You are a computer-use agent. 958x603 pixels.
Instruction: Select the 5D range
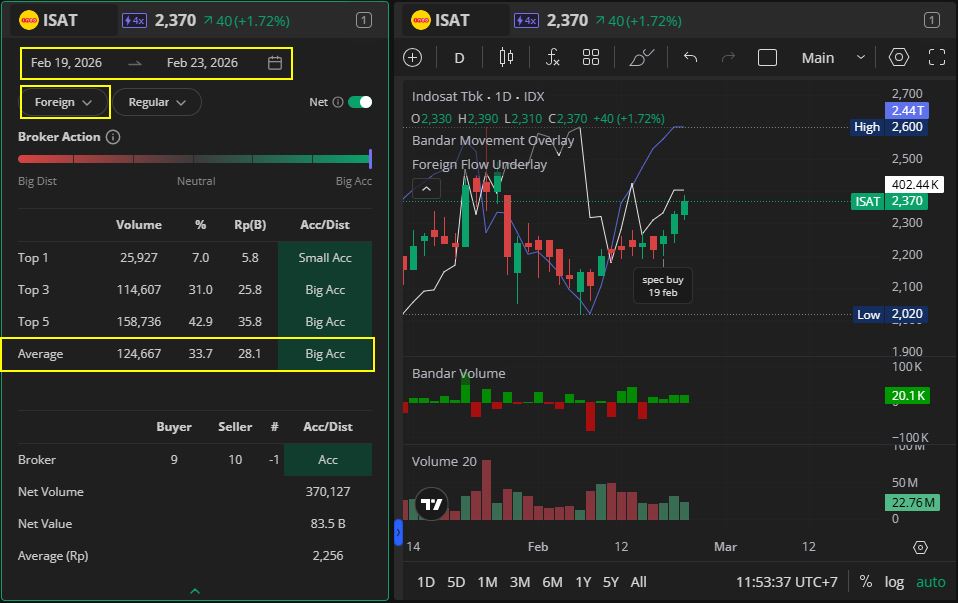coord(456,582)
